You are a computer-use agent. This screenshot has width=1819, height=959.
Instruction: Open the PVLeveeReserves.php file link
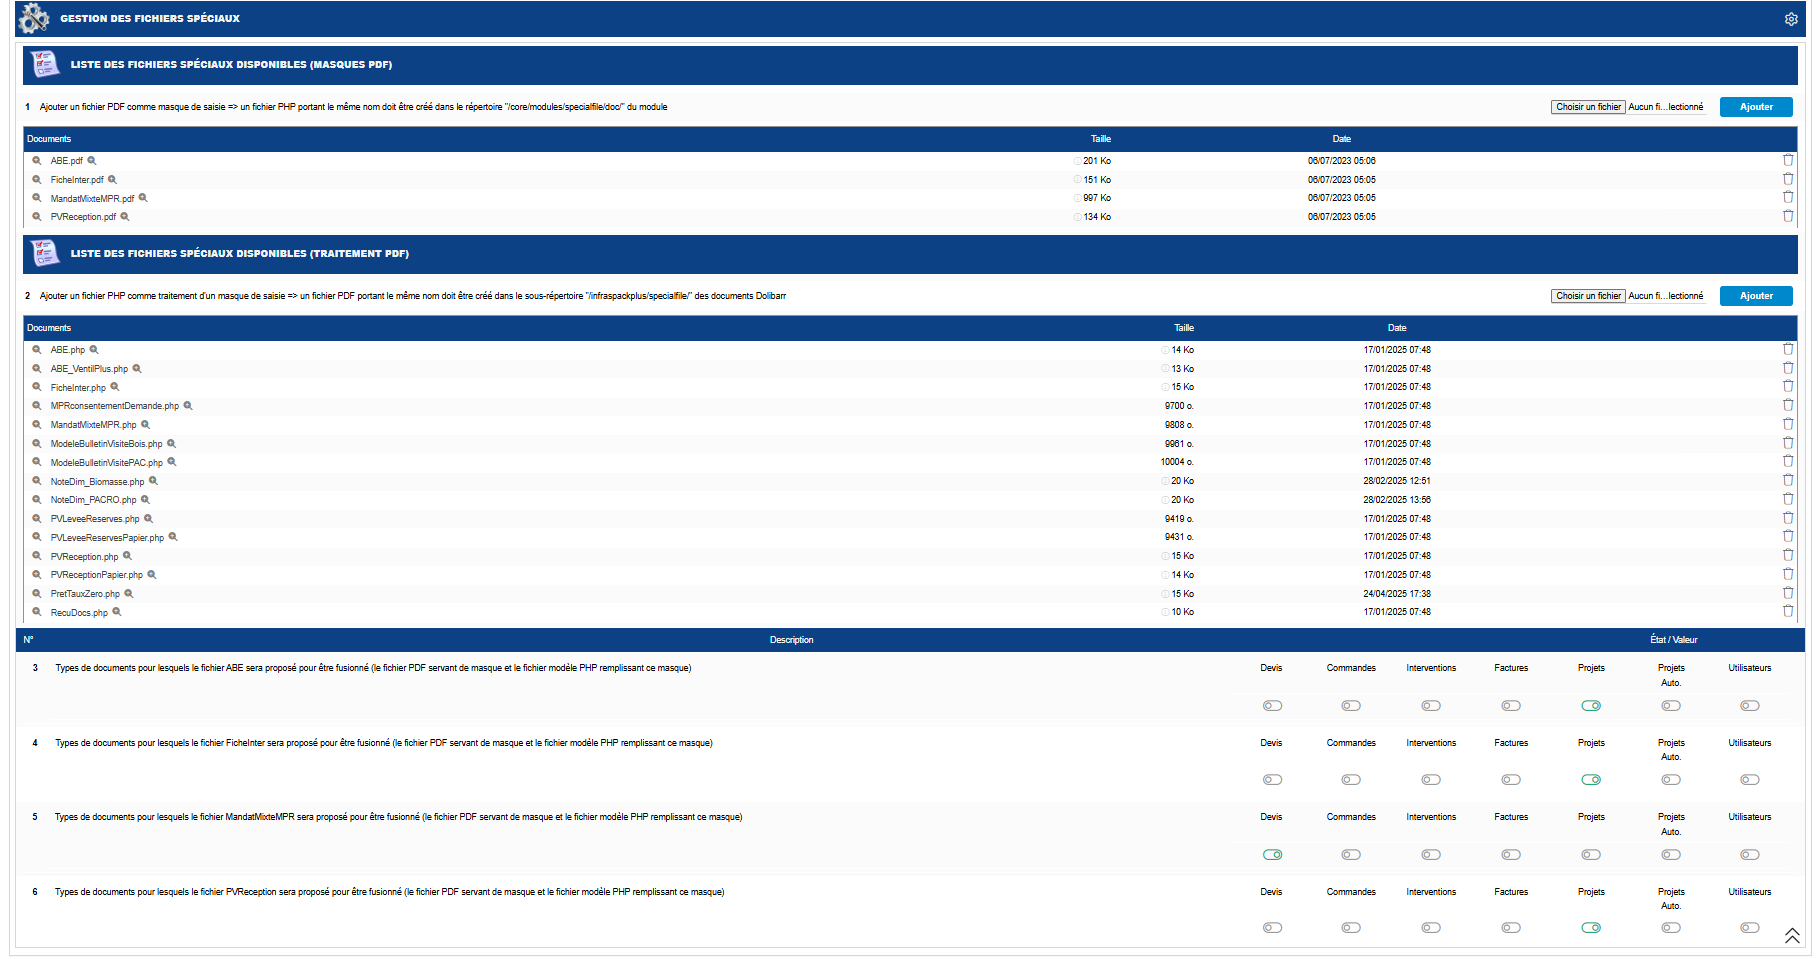[95, 519]
